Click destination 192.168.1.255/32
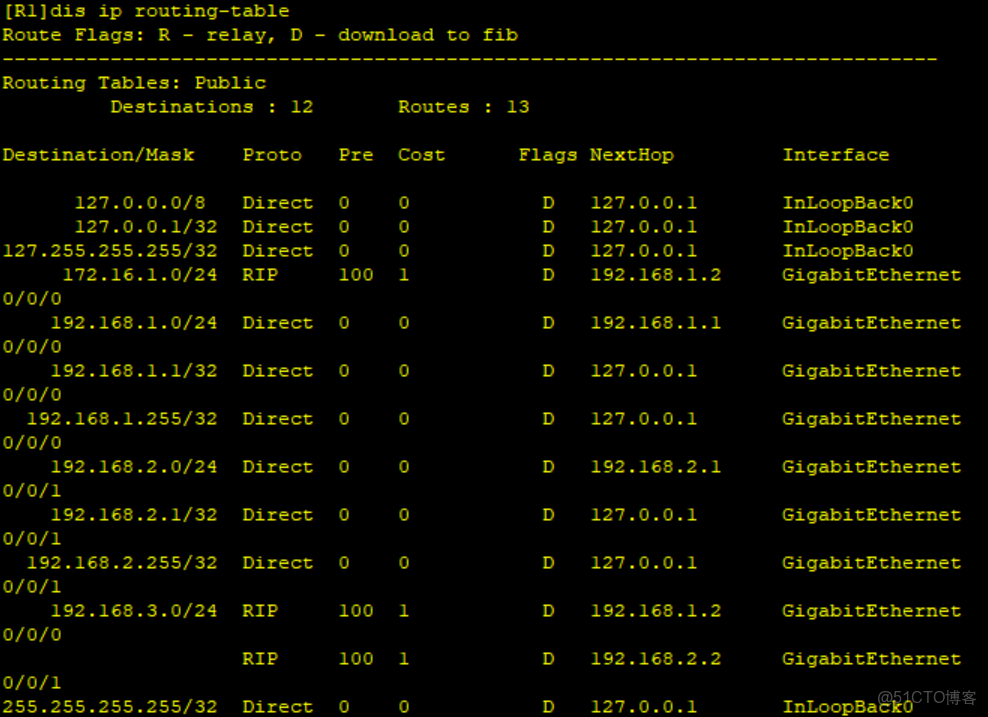 coord(122,419)
